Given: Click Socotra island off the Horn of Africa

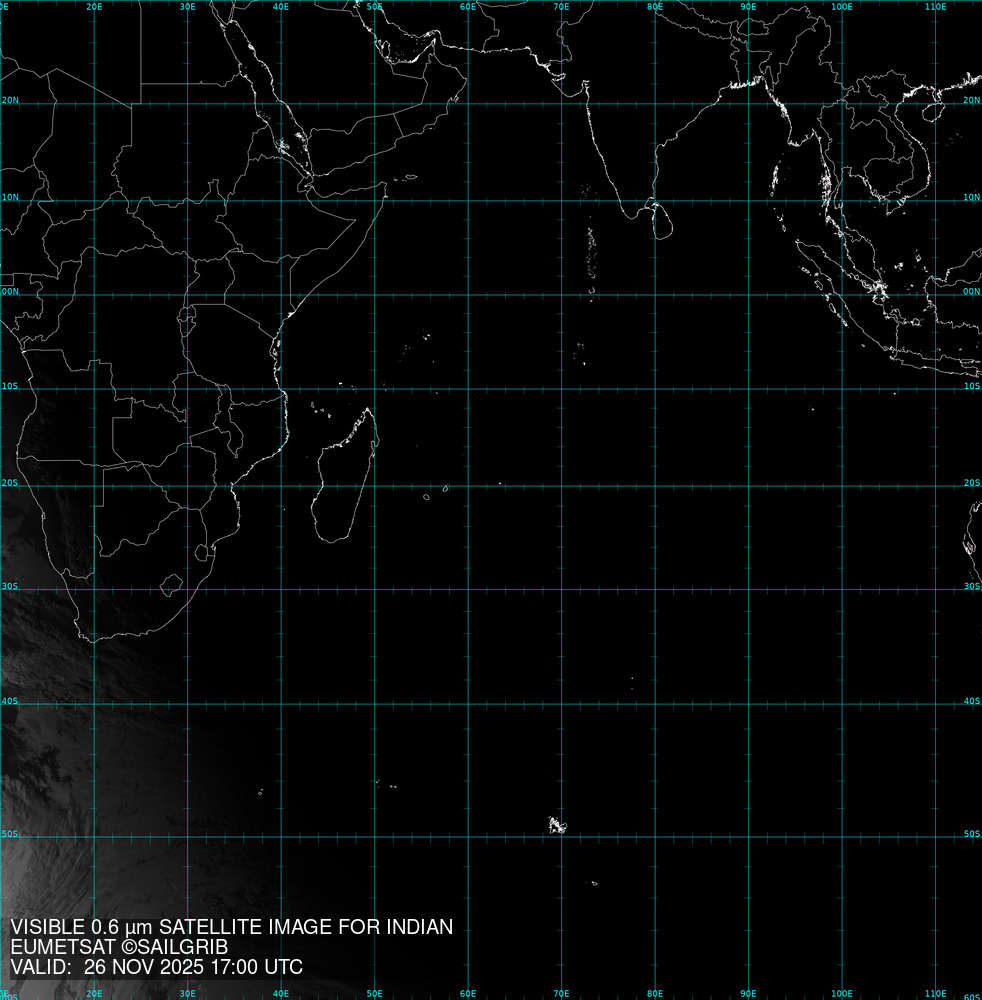Looking at the screenshot, I should point(410,178).
